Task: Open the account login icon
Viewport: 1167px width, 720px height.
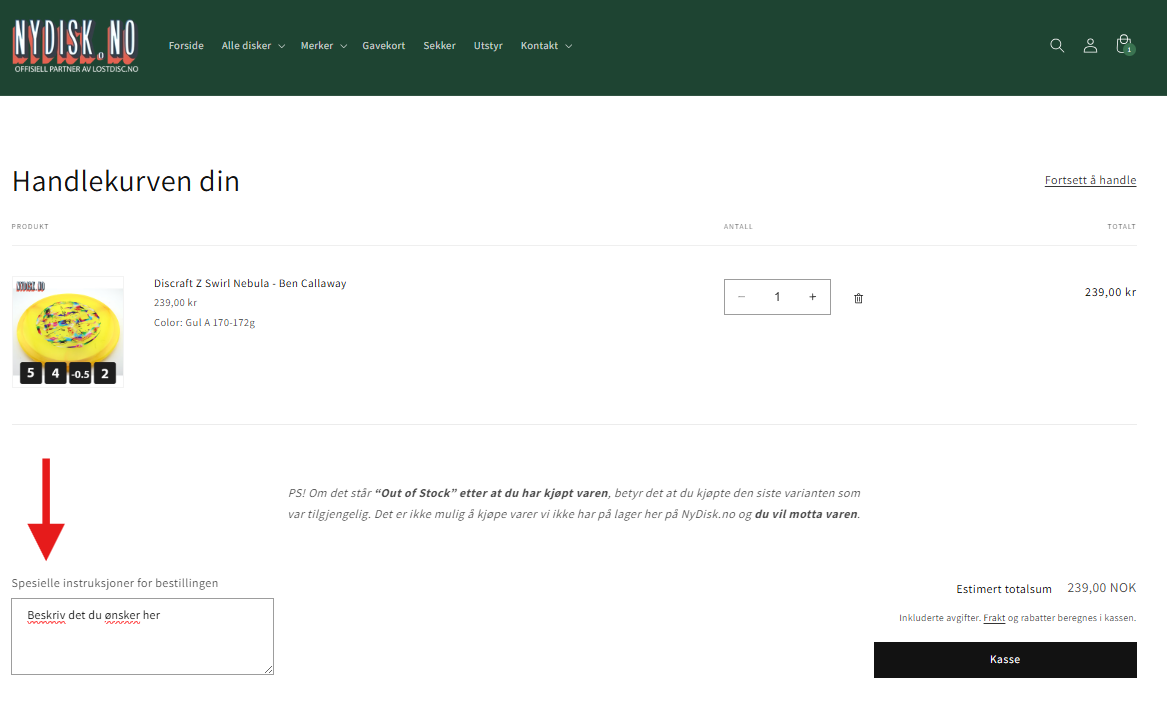Action: click(x=1090, y=46)
